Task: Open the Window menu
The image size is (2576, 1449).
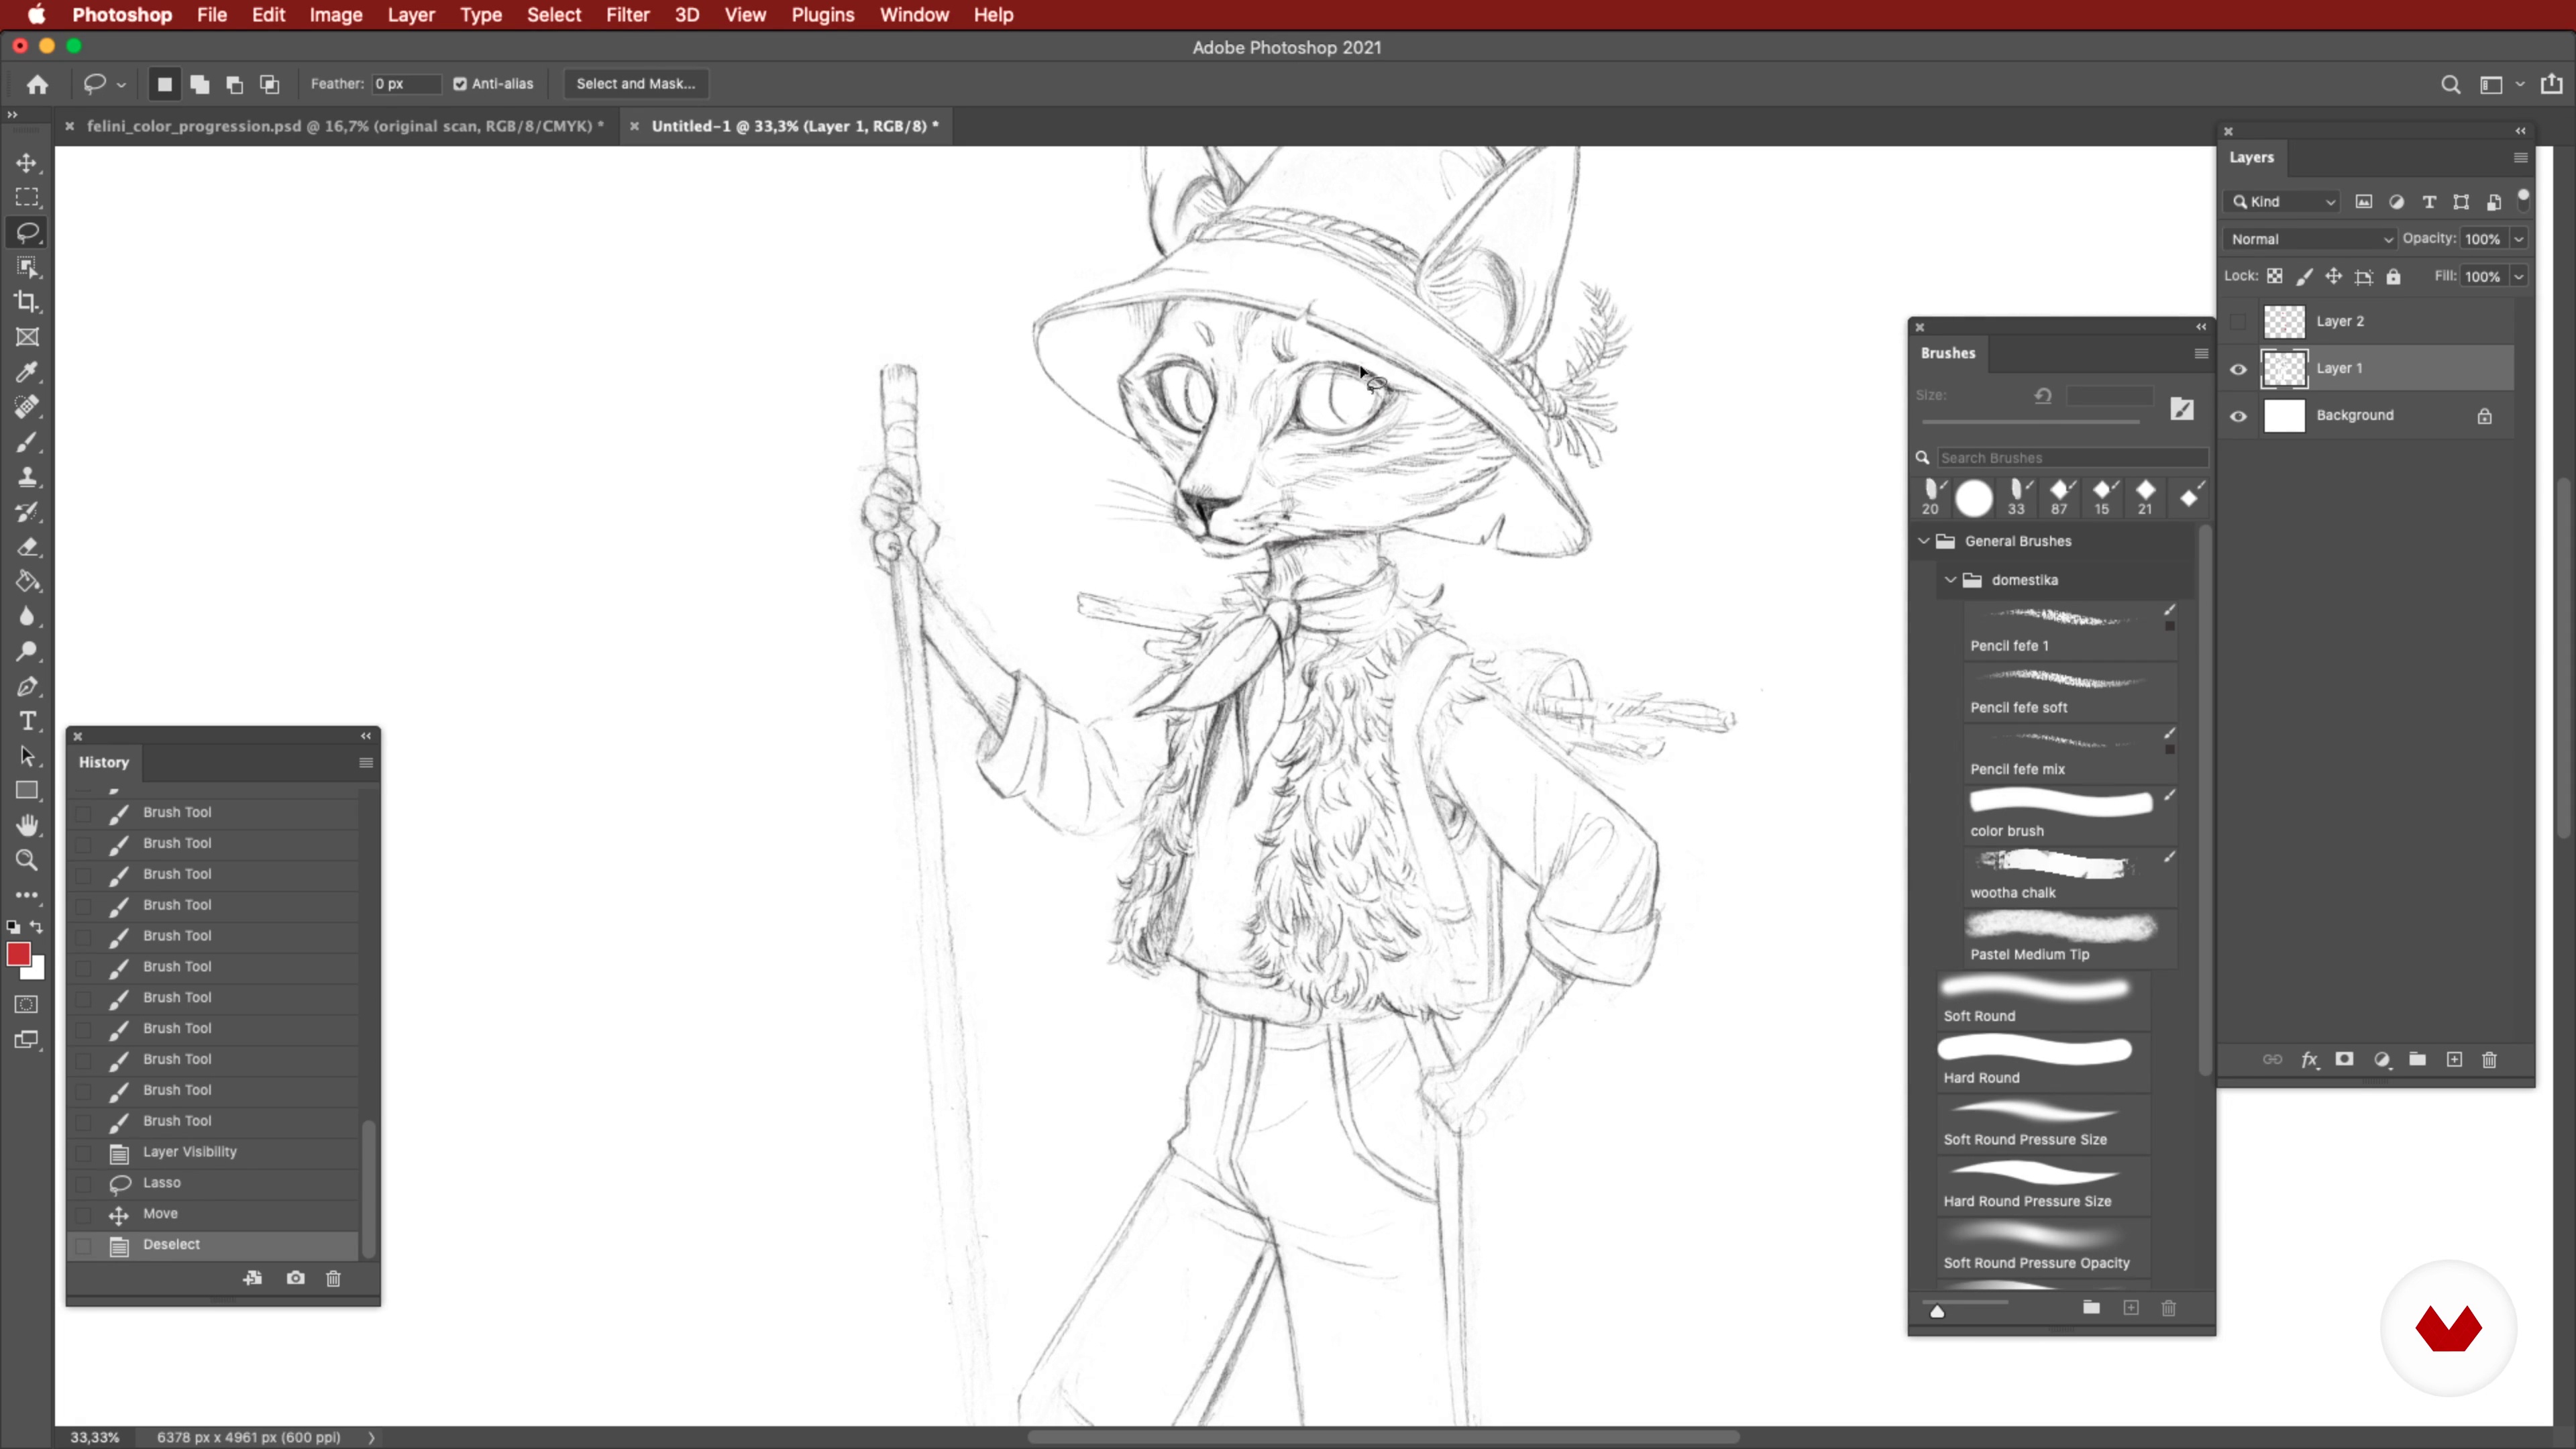Action: point(914,15)
